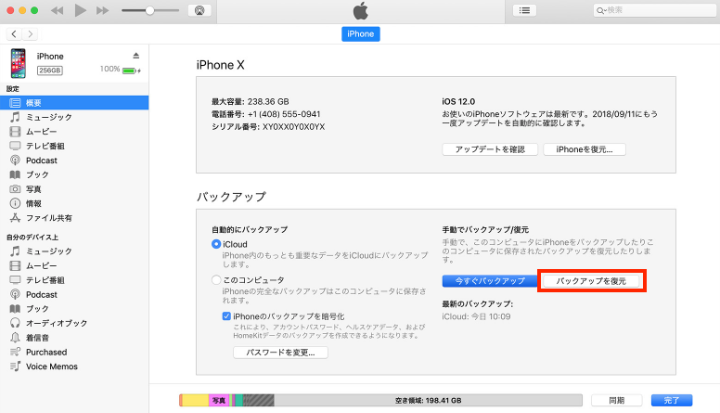Click the search field
Screen dimensions: 720x413
point(655,10)
